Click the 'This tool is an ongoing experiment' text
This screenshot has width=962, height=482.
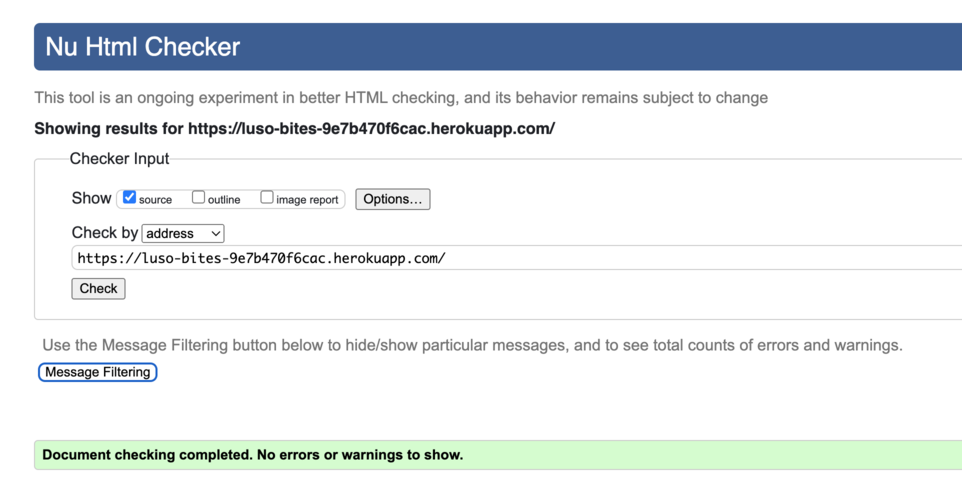click(x=401, y=98)
